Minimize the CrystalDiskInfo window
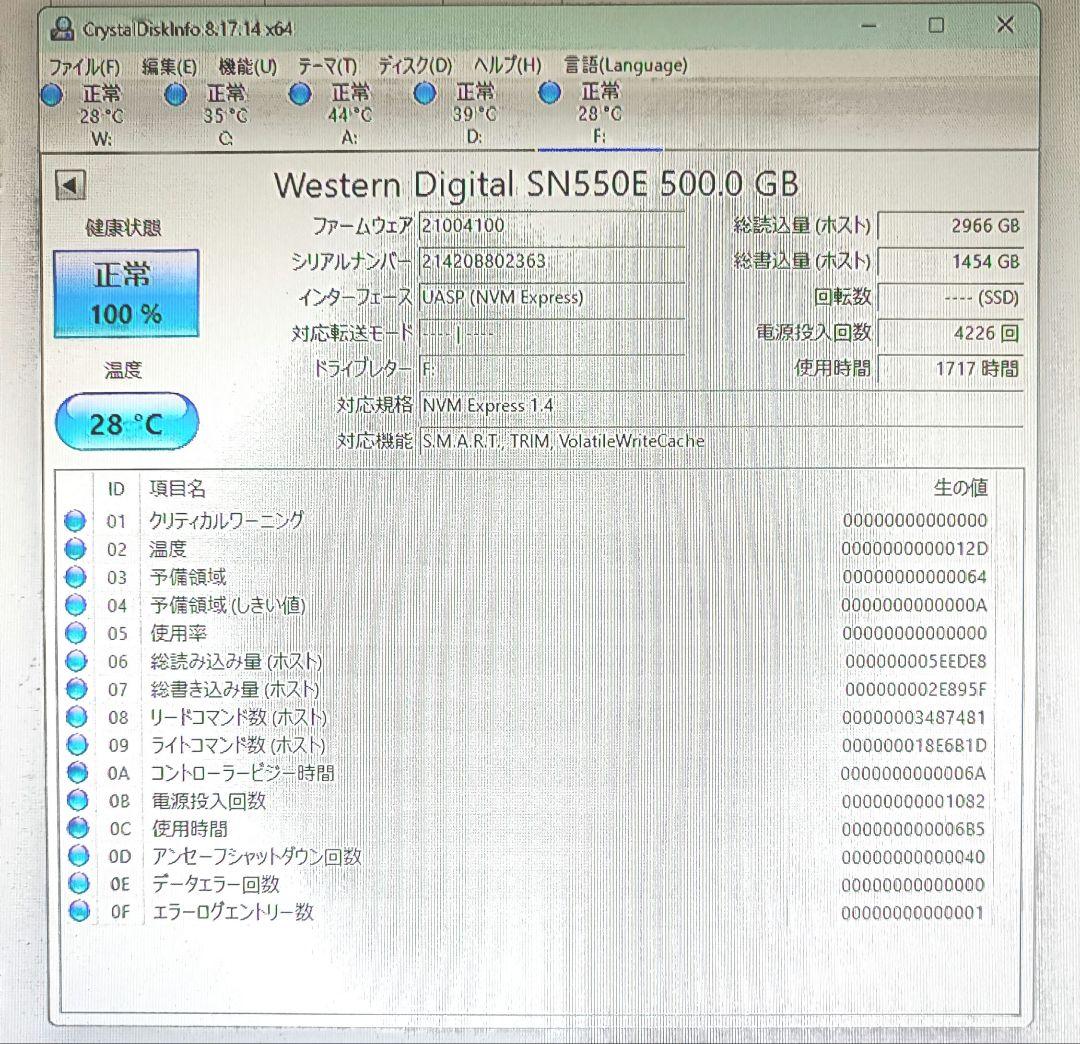This screenshot has height=1044, width=1080. coord(869,26)
